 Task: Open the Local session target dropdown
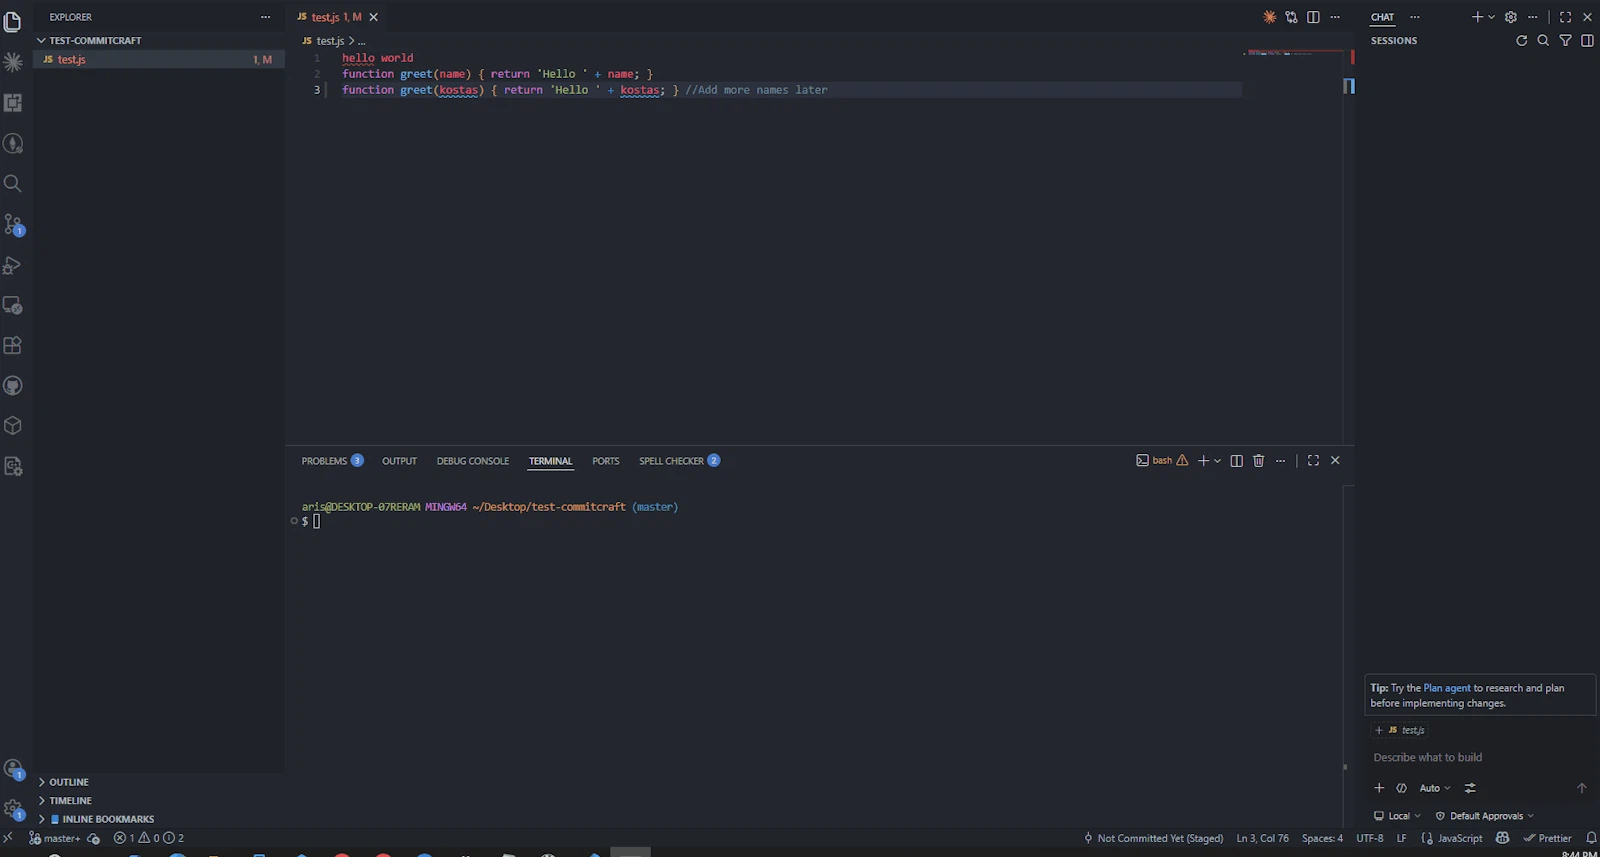point(1397,816)
